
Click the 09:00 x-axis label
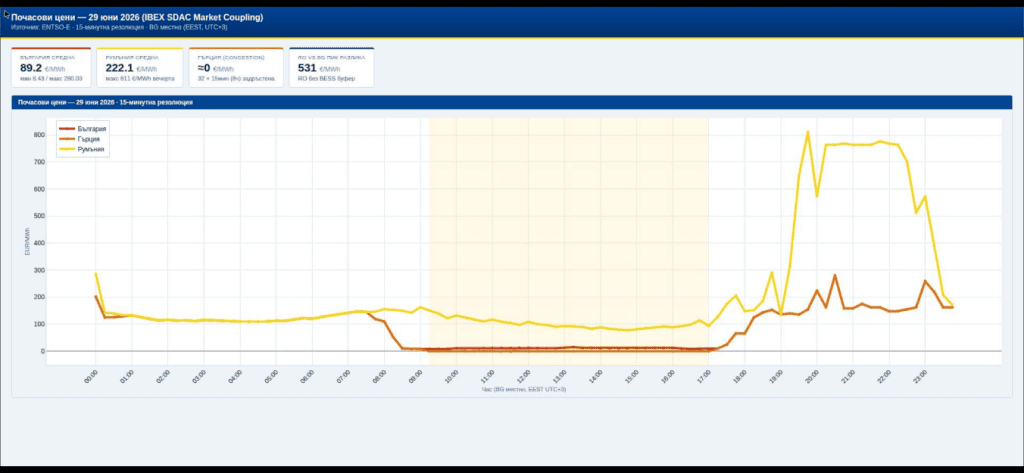click(x=416, y=377)
